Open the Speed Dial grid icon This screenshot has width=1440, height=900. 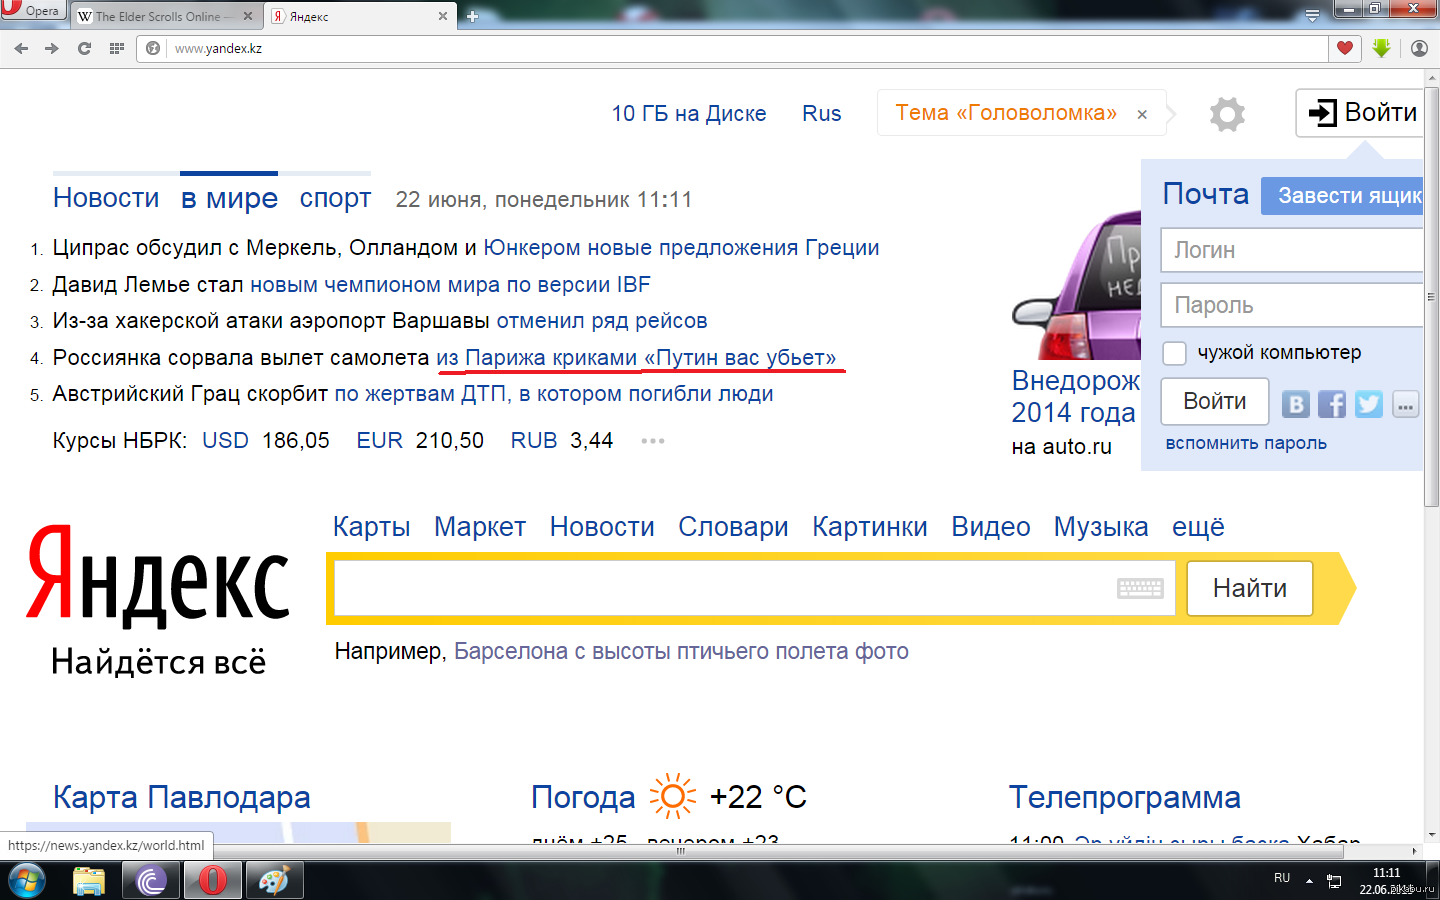(117, 48)
